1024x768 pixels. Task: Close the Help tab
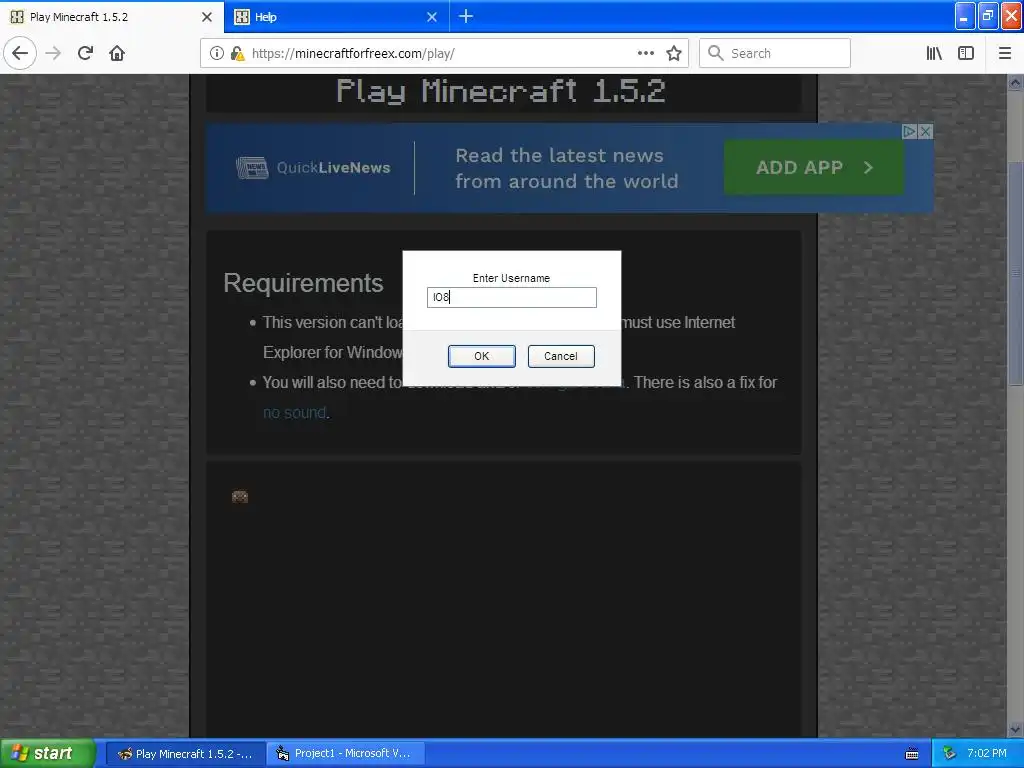click(432, 17)
